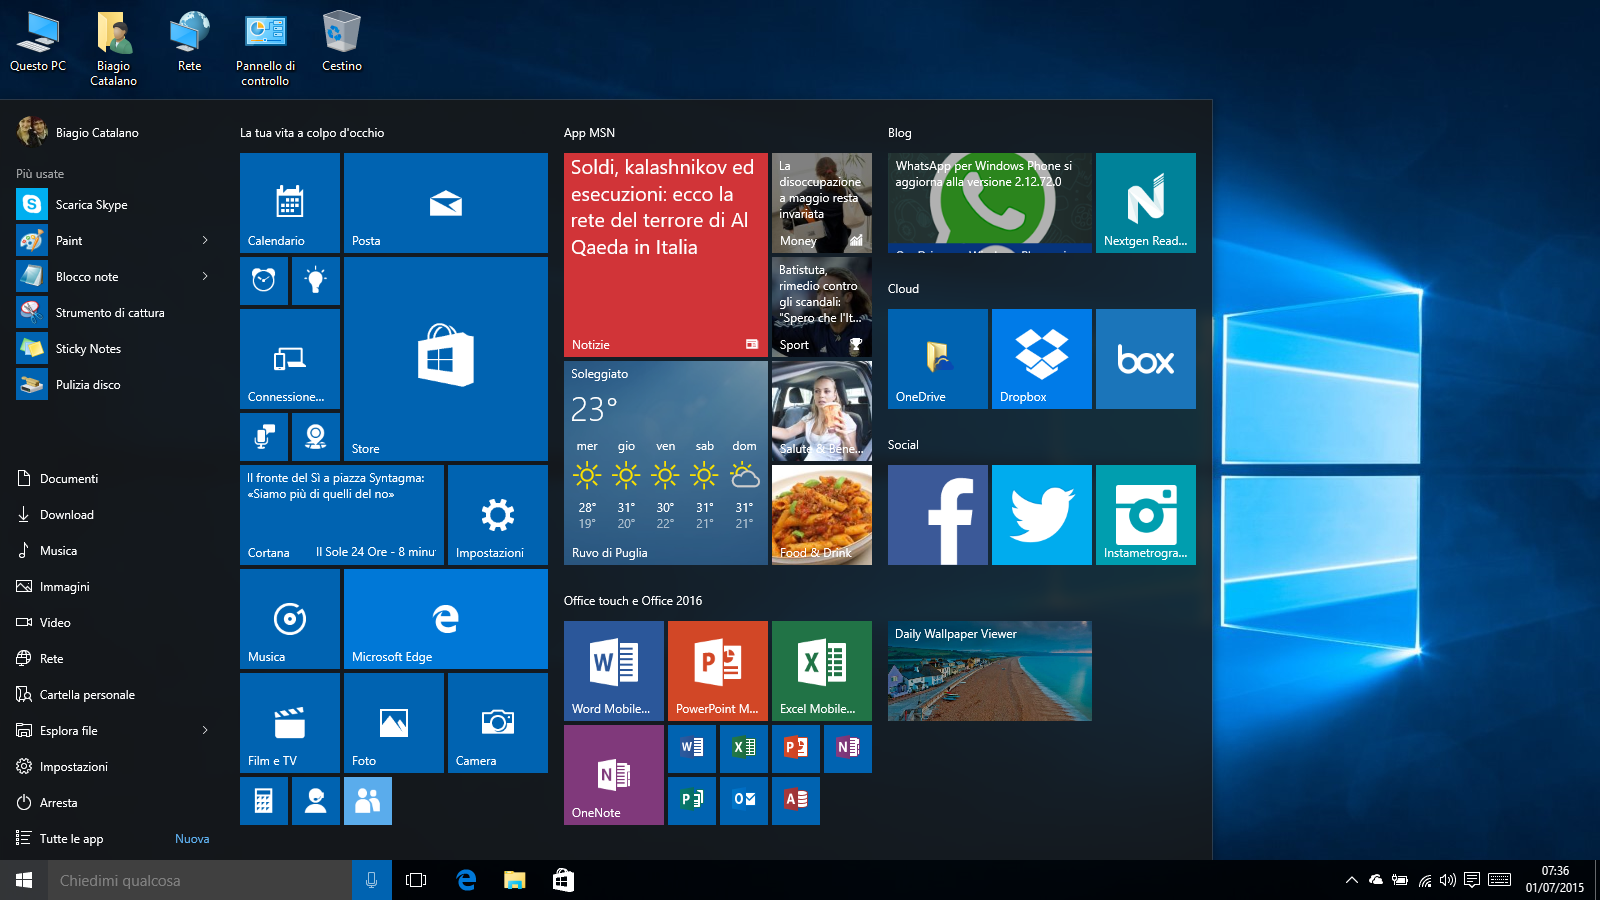
Task: Launch the Store tile
Action: click(446, 359)
